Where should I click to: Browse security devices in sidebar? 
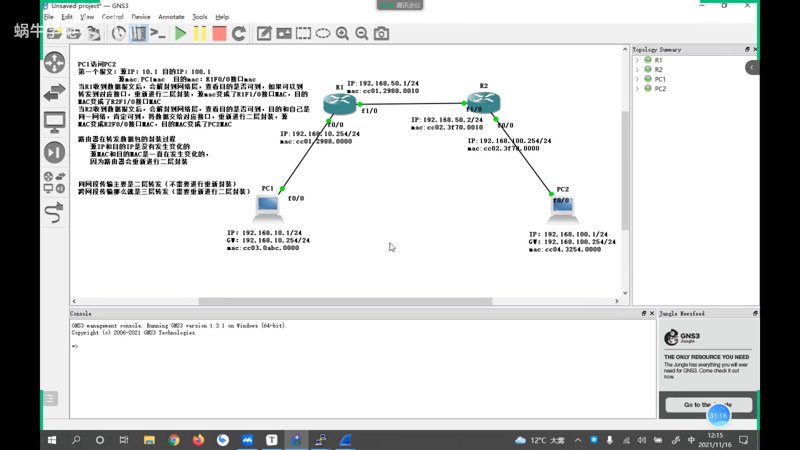tap(55, 152)
